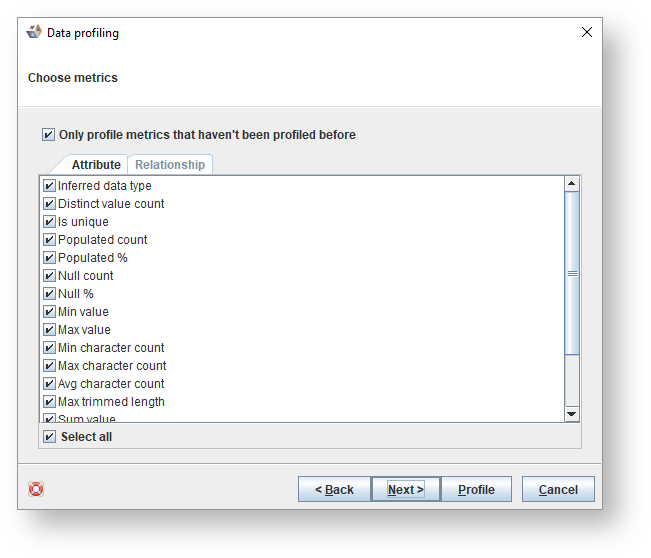Go back with the Back button
Viewport: 651px width, 558px height.
334,489
